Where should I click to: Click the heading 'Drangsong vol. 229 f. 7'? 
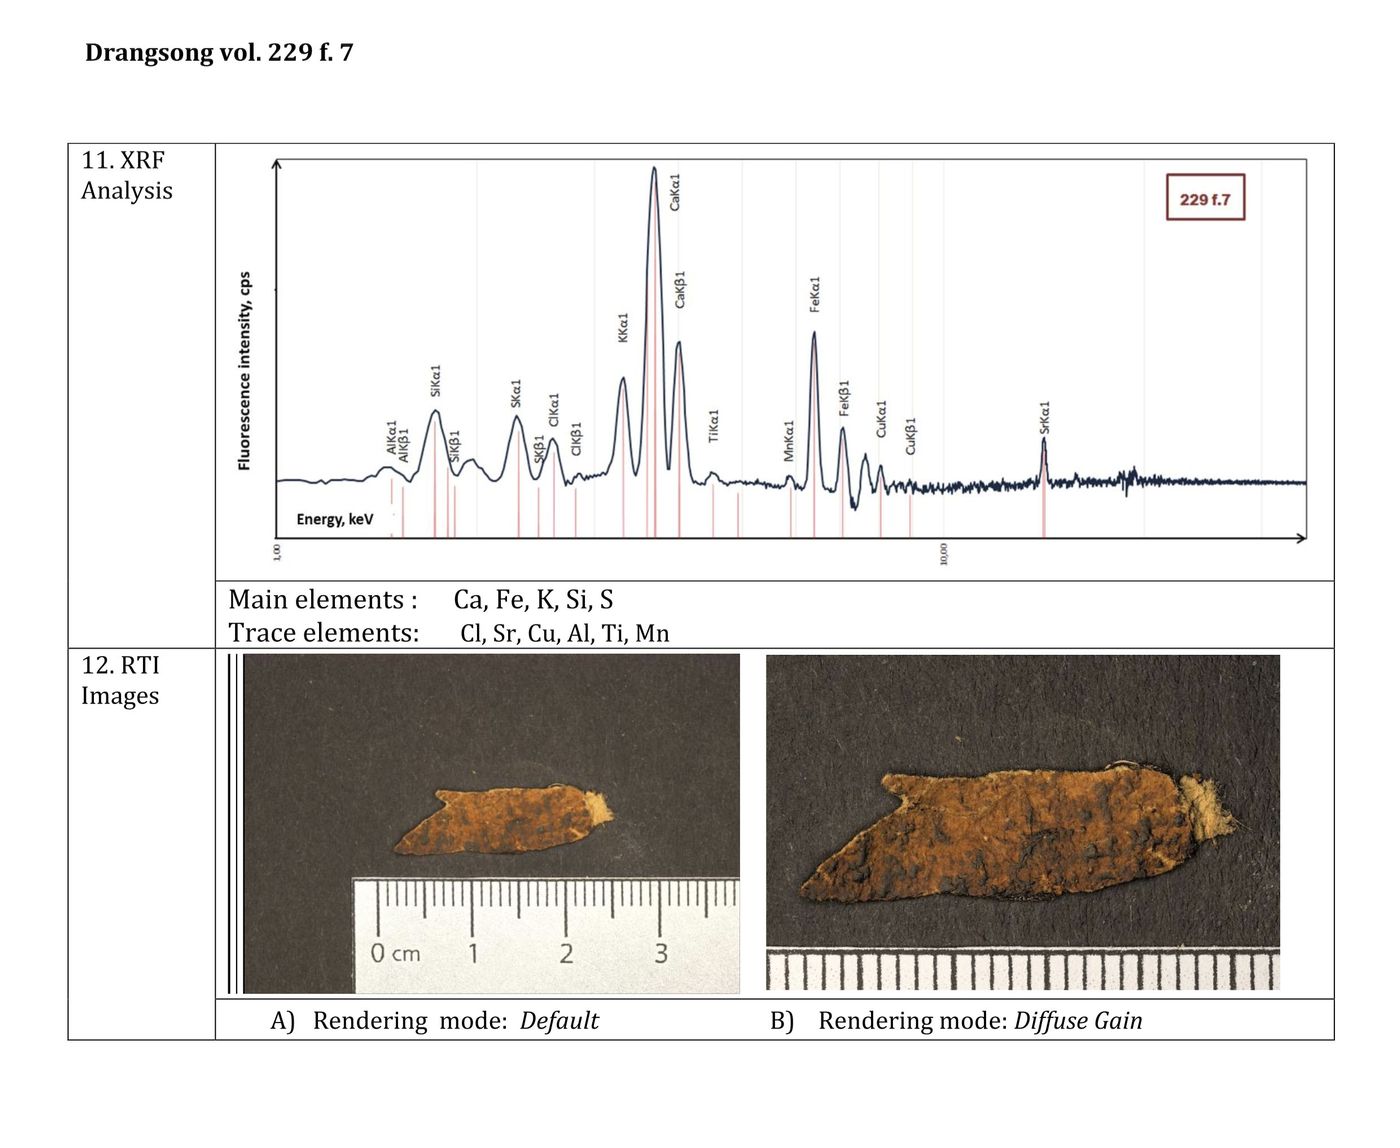219,53
